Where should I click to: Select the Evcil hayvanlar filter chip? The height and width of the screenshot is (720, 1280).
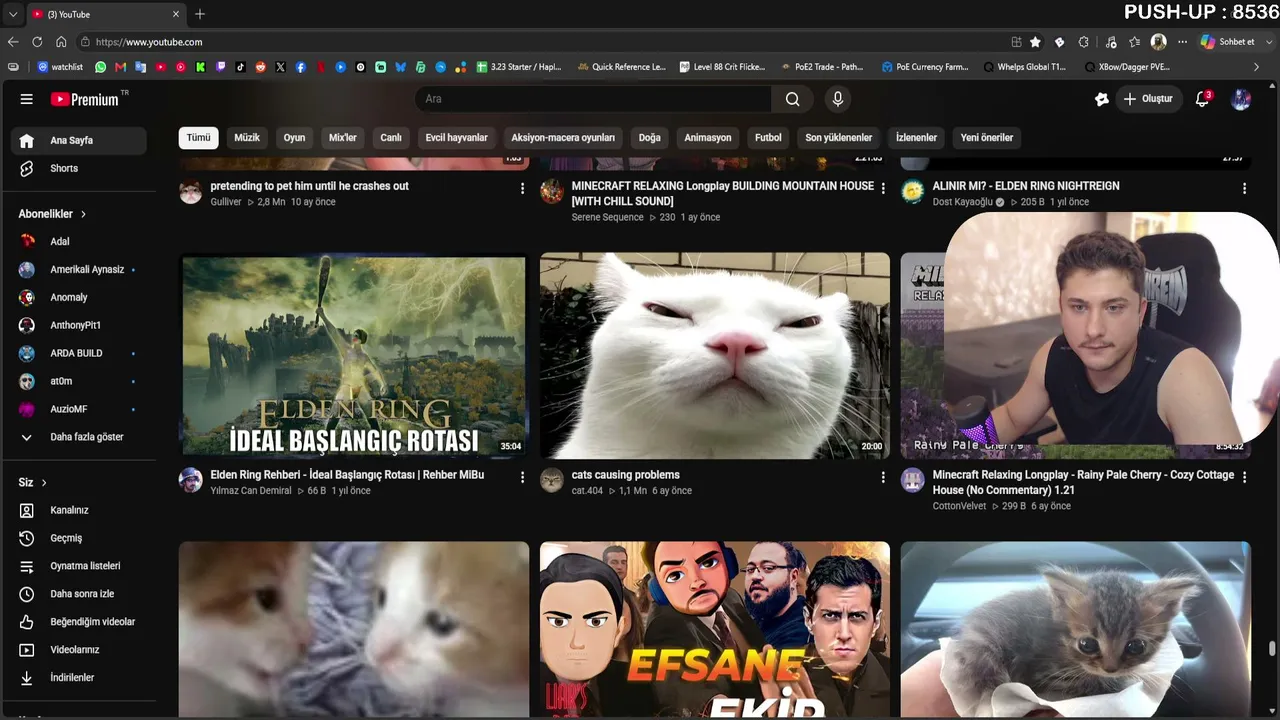click(457, 138)
